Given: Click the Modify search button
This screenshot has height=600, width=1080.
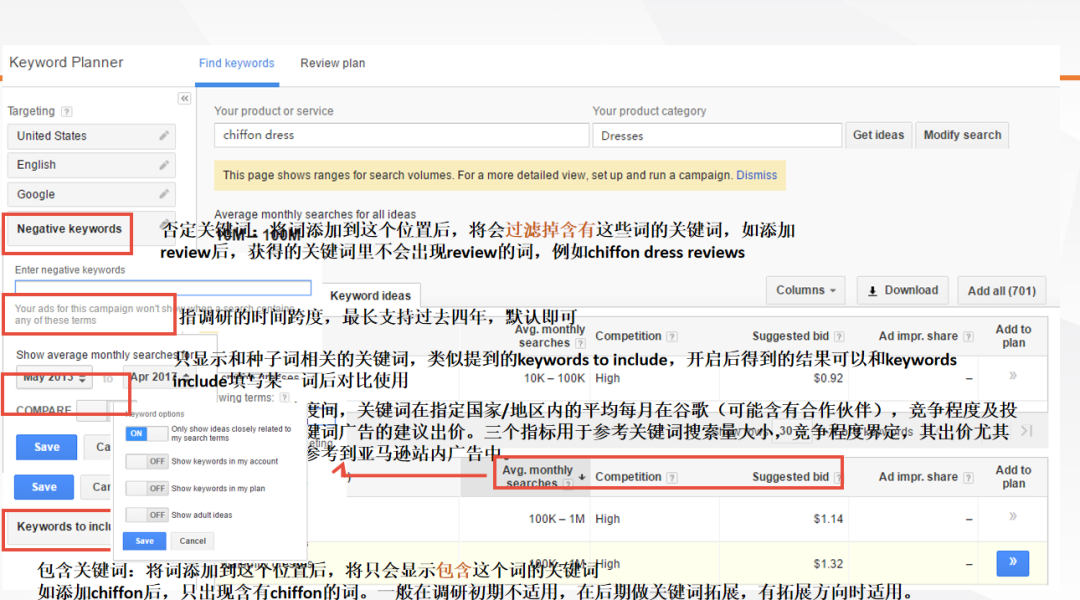Looking at the screenshot, I should point(962,135).
